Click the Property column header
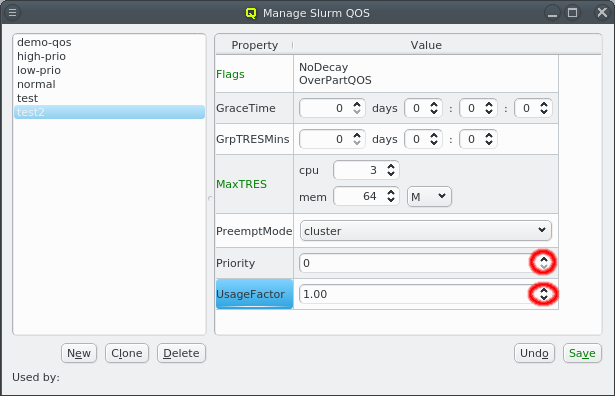The image size is (615, 396). (255, 45)
